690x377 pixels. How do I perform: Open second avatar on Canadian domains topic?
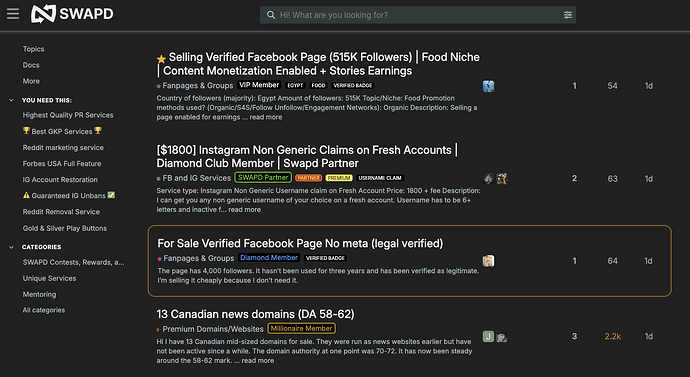502,337
